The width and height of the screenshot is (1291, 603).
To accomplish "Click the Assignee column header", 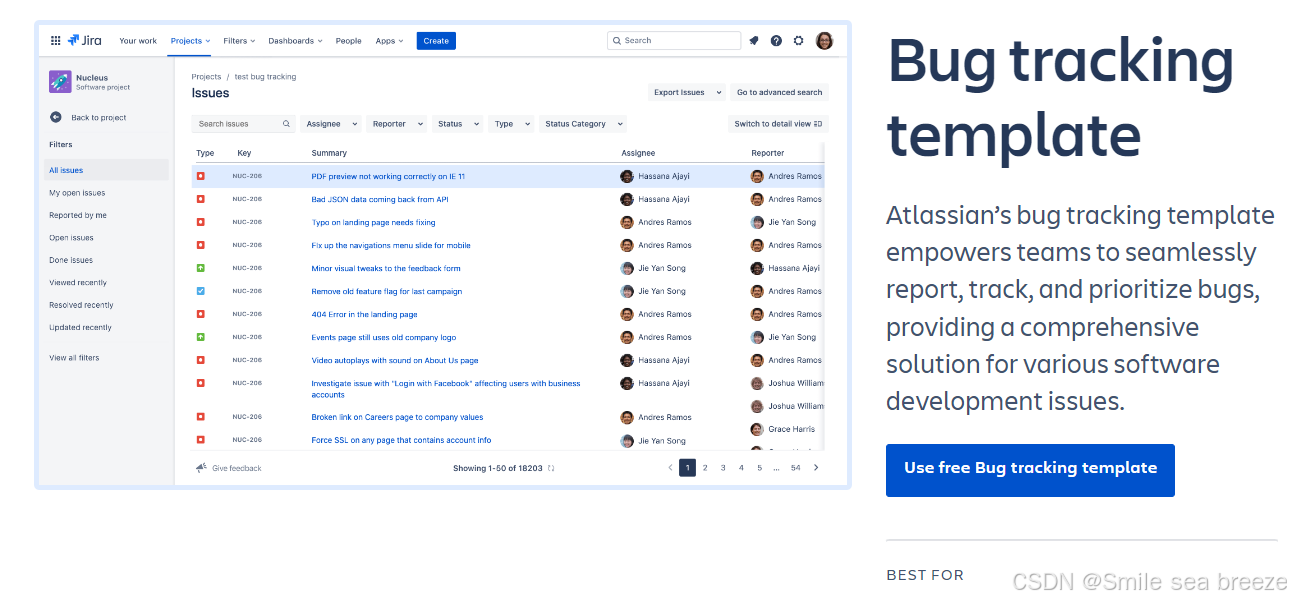I will point(638,153).
